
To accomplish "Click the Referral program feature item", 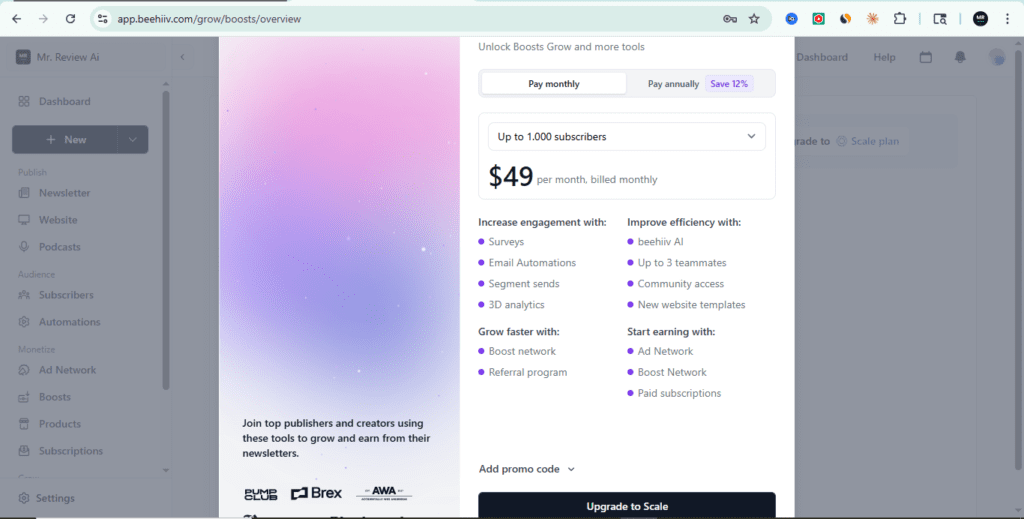I will tap(528, 372).
